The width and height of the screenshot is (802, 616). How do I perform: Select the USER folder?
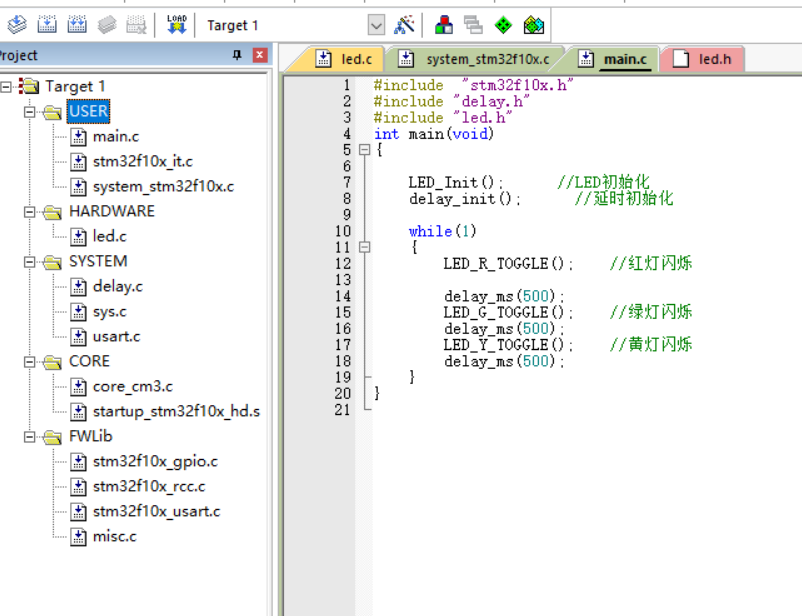(x=88, y=111)
